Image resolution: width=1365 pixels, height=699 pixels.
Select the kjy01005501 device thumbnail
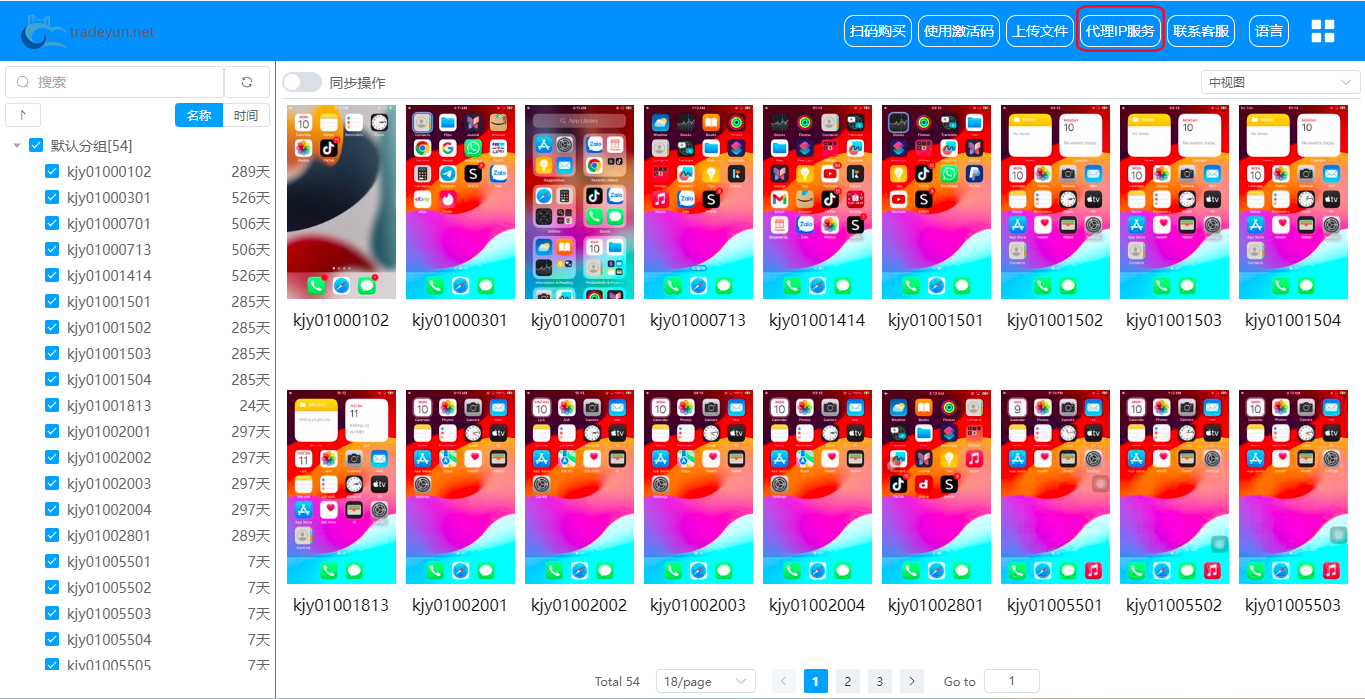tap(1055, 487)
